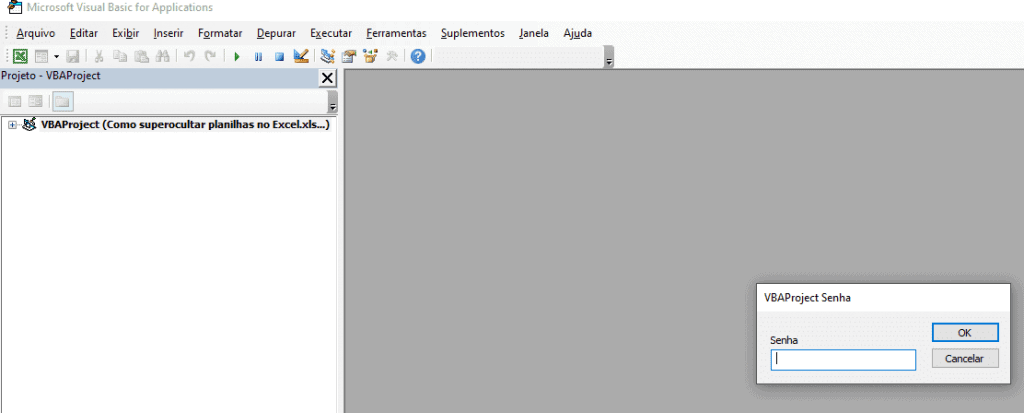The width and height of the screenshot is (1024, 413).
Task: Click the Redo arrow icon
Action: click(210, 56)
